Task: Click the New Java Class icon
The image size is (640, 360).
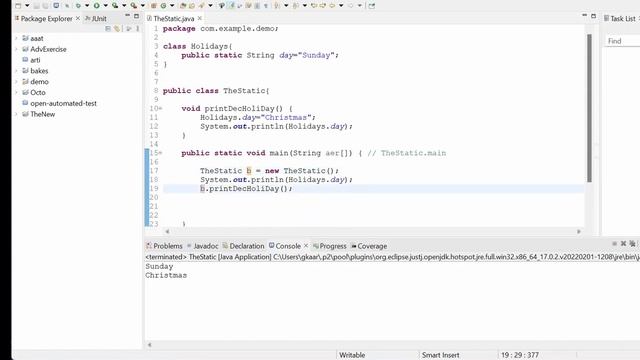Action: (x=164, y=6)
